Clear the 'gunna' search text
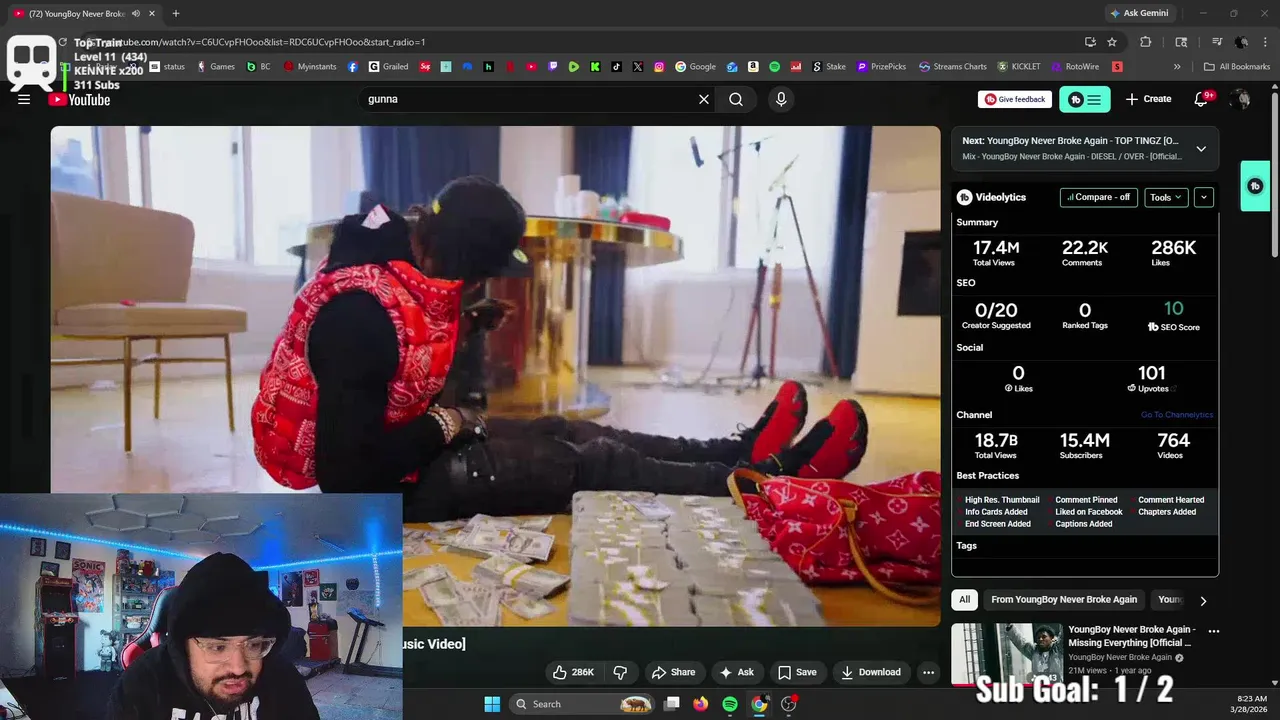Screen dimensions: 1280x720 click(704, 99)
